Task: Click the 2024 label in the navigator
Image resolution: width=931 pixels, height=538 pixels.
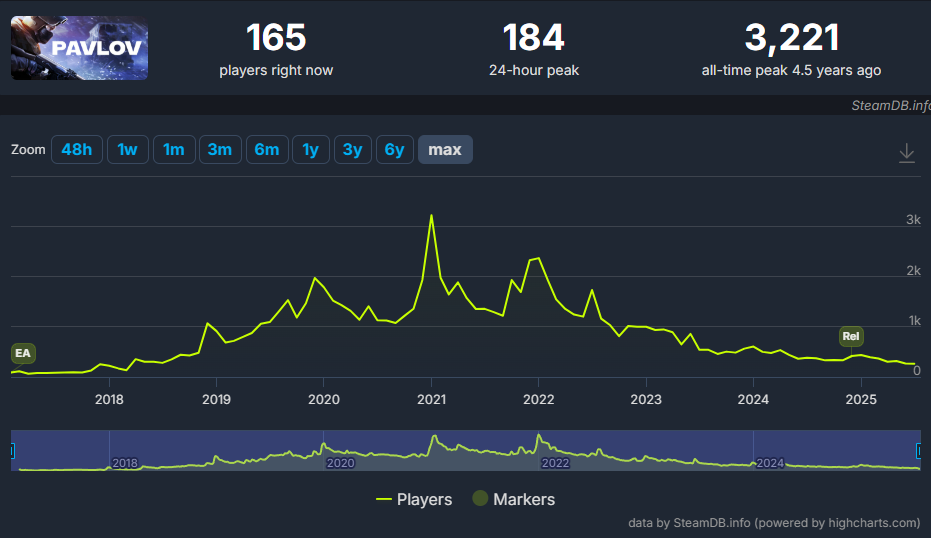Action: [x=770, y=463]
